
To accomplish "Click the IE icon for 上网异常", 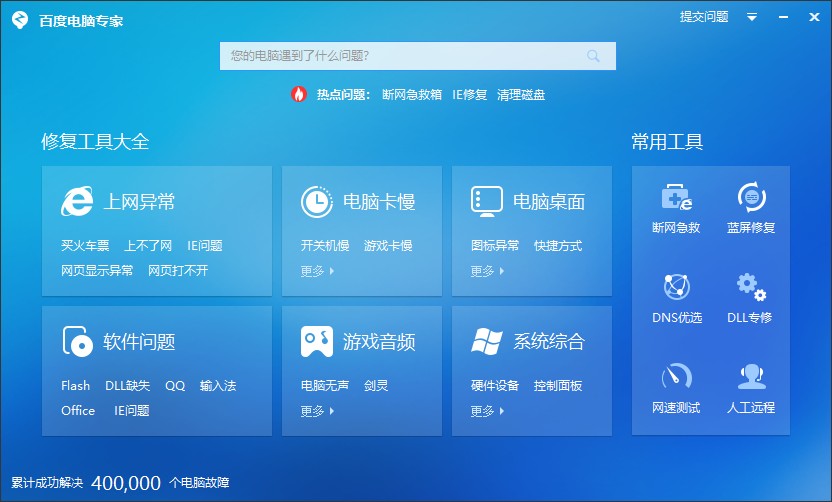I will point(77,201).
